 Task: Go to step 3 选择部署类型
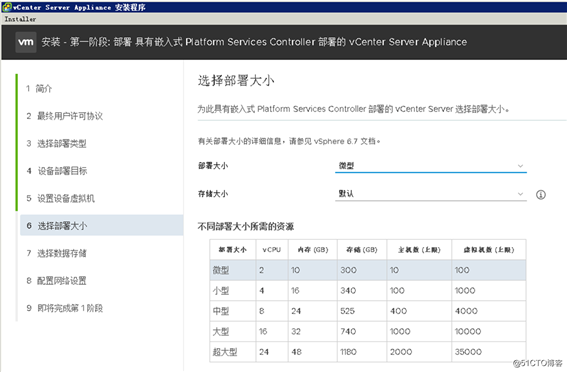click(56, 144)
